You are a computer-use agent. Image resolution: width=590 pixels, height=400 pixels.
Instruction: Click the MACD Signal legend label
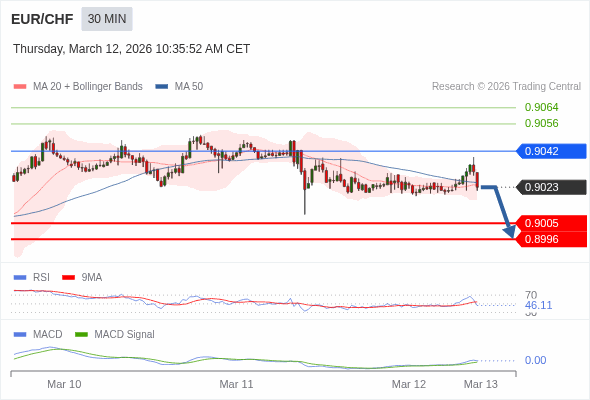click(x=125, y=335)
